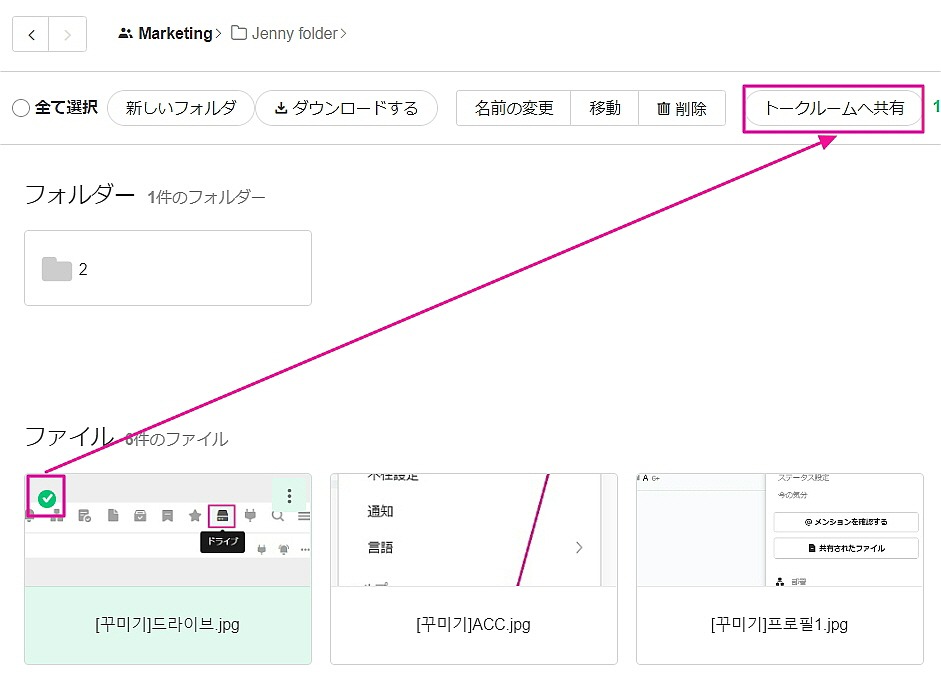Viewport: 941px width, 682px height.
Task: Click the gray folder icon labeled 2
Action: pyautogui.click(x=57, y=269)
